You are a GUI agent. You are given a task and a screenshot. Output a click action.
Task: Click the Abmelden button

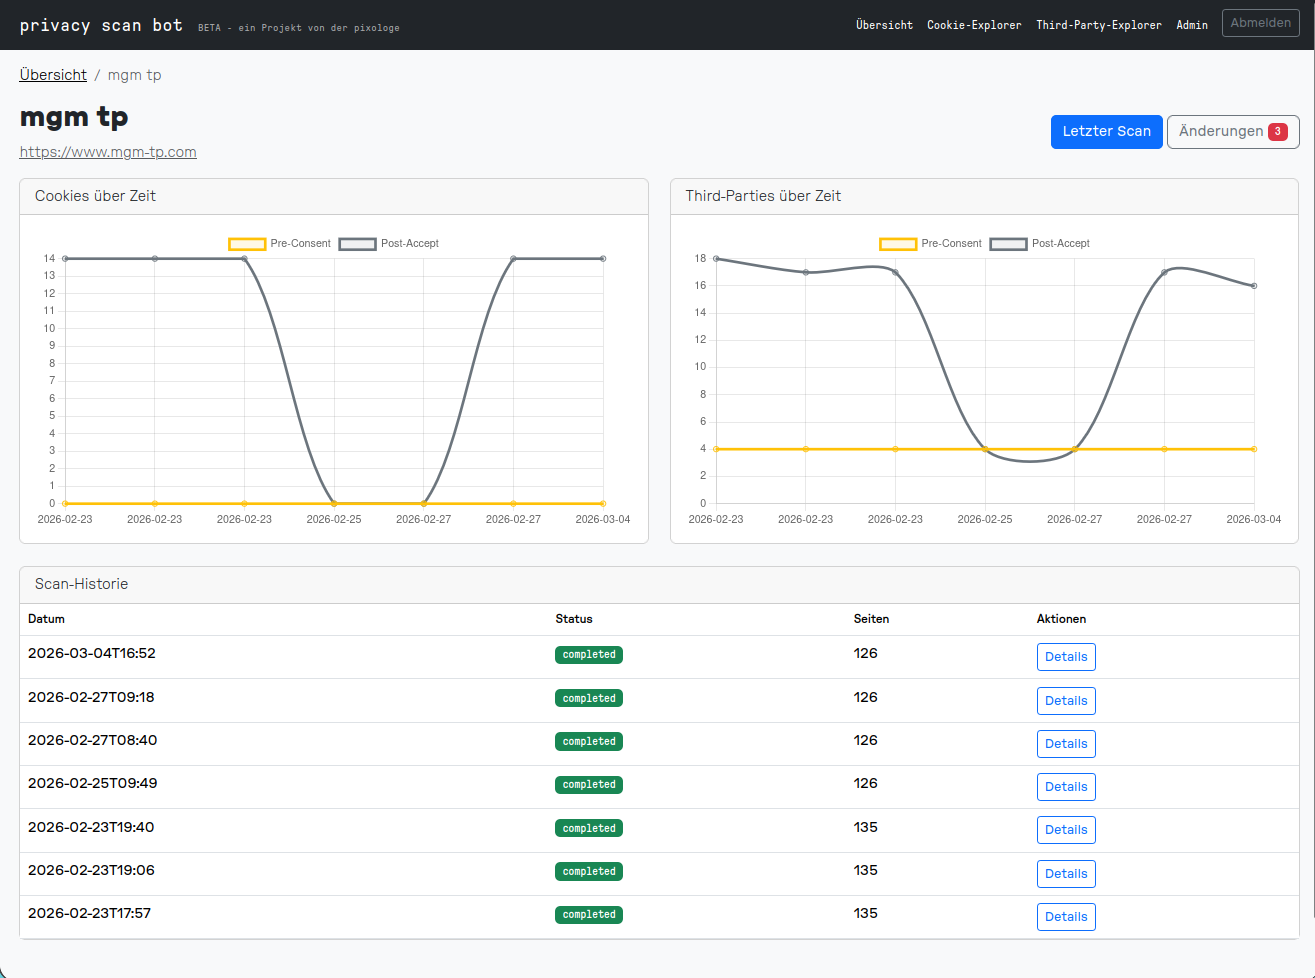click(x=1260, y=23)
